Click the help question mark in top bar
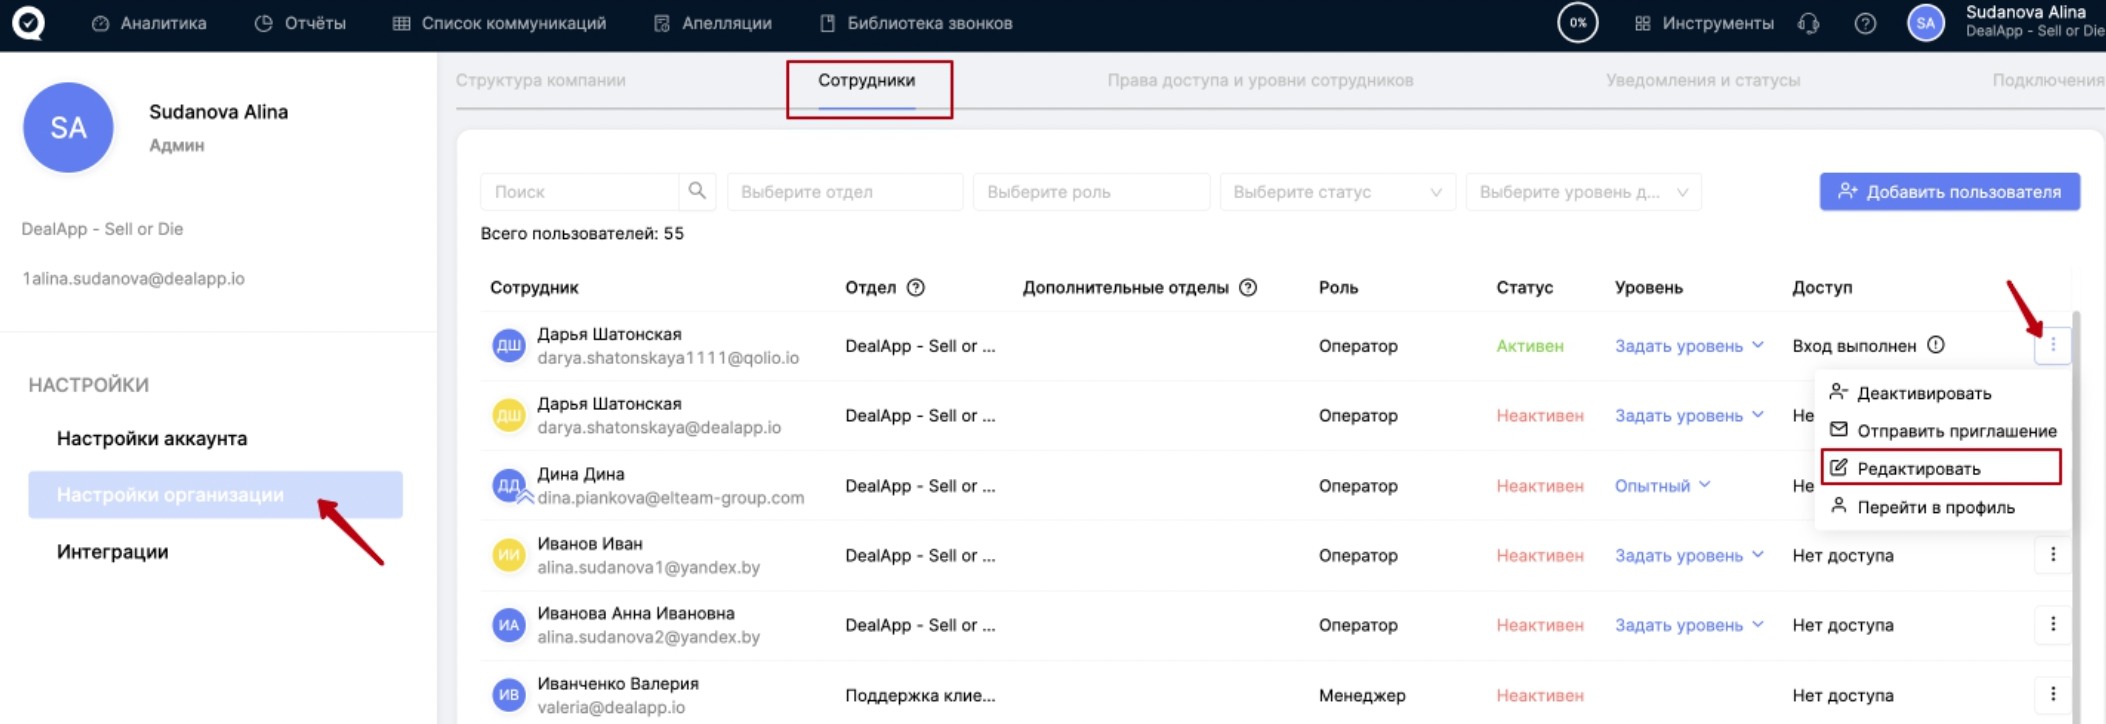The image size is (2106, 724). coord(1865,23)
